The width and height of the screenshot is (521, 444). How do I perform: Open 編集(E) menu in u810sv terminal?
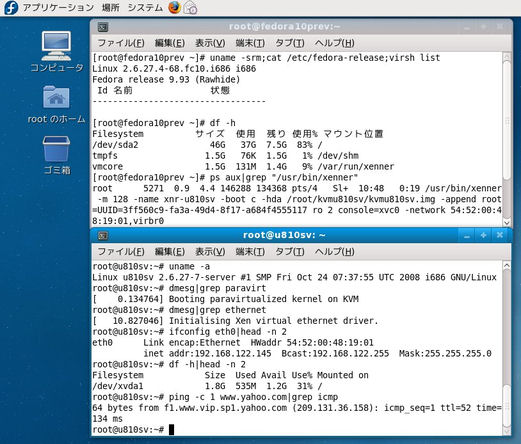(x=170, y=252)
